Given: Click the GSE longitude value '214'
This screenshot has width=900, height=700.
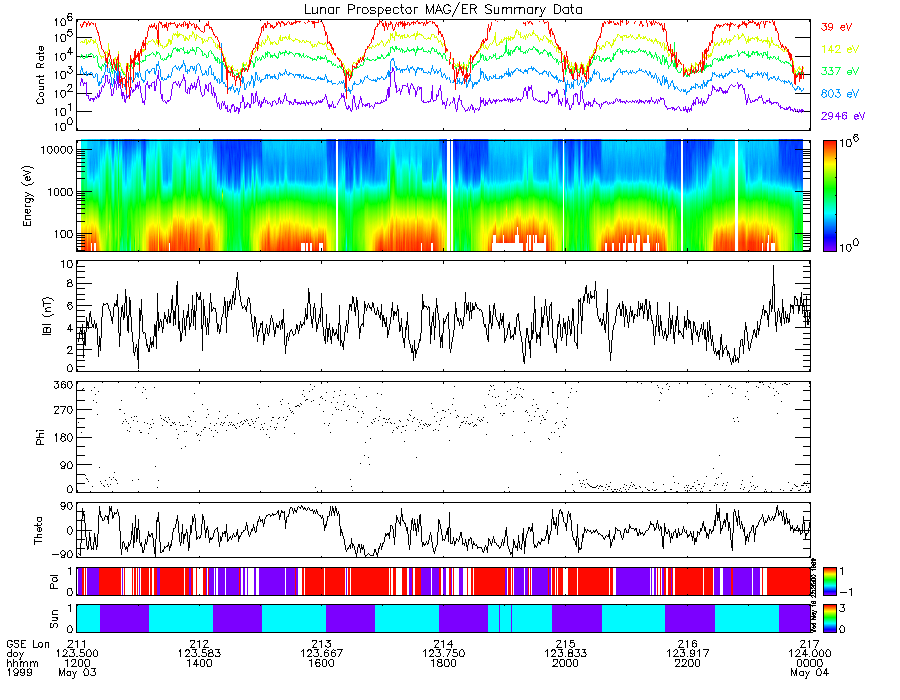Looking at the screenshot, I should [444, 644].
